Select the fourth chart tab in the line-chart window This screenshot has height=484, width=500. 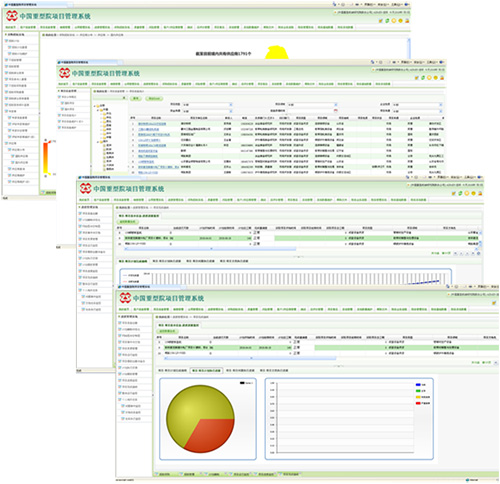[x=234, y=261]
